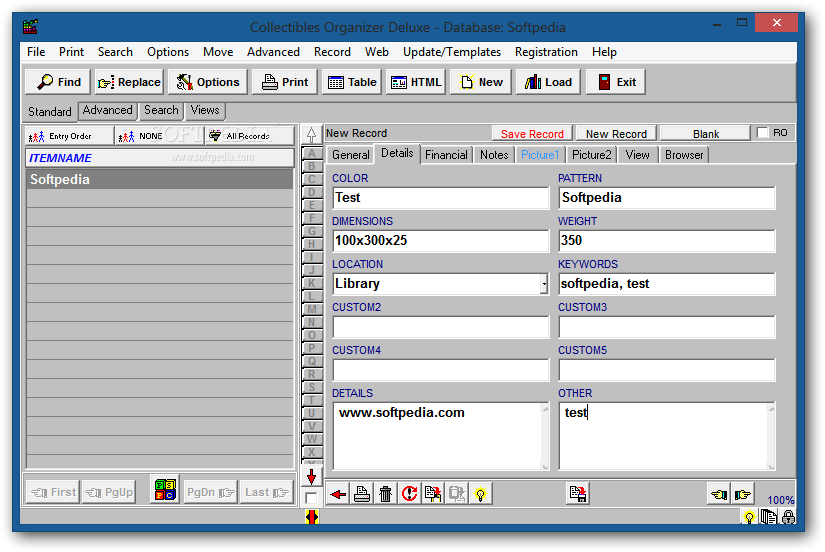Toggle the small checkbox under the red down arrow
This screenshot has width=825, height=552.
311,498
